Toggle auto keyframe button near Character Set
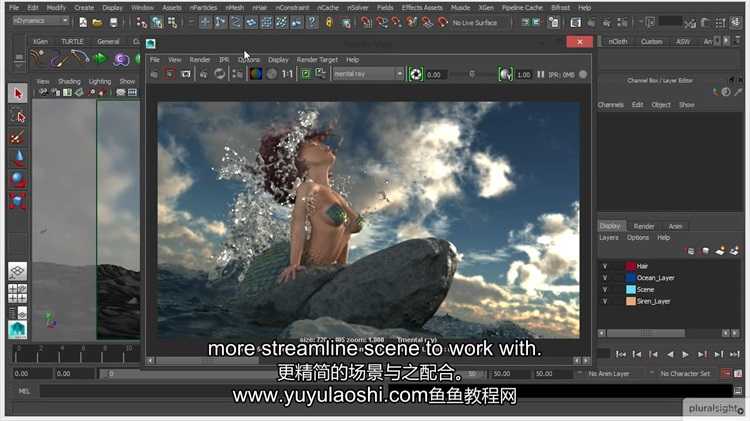 pos(726,373)
